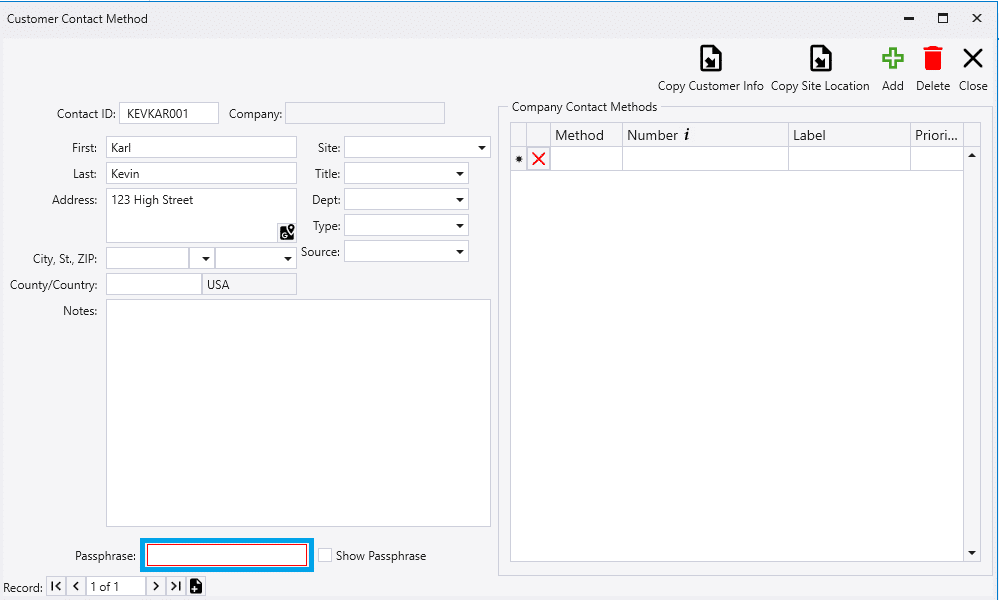Image resolution: width=999 pixels, height=600 pixels.
Task: Expand the Site dropdown
Action: [481, 148]
